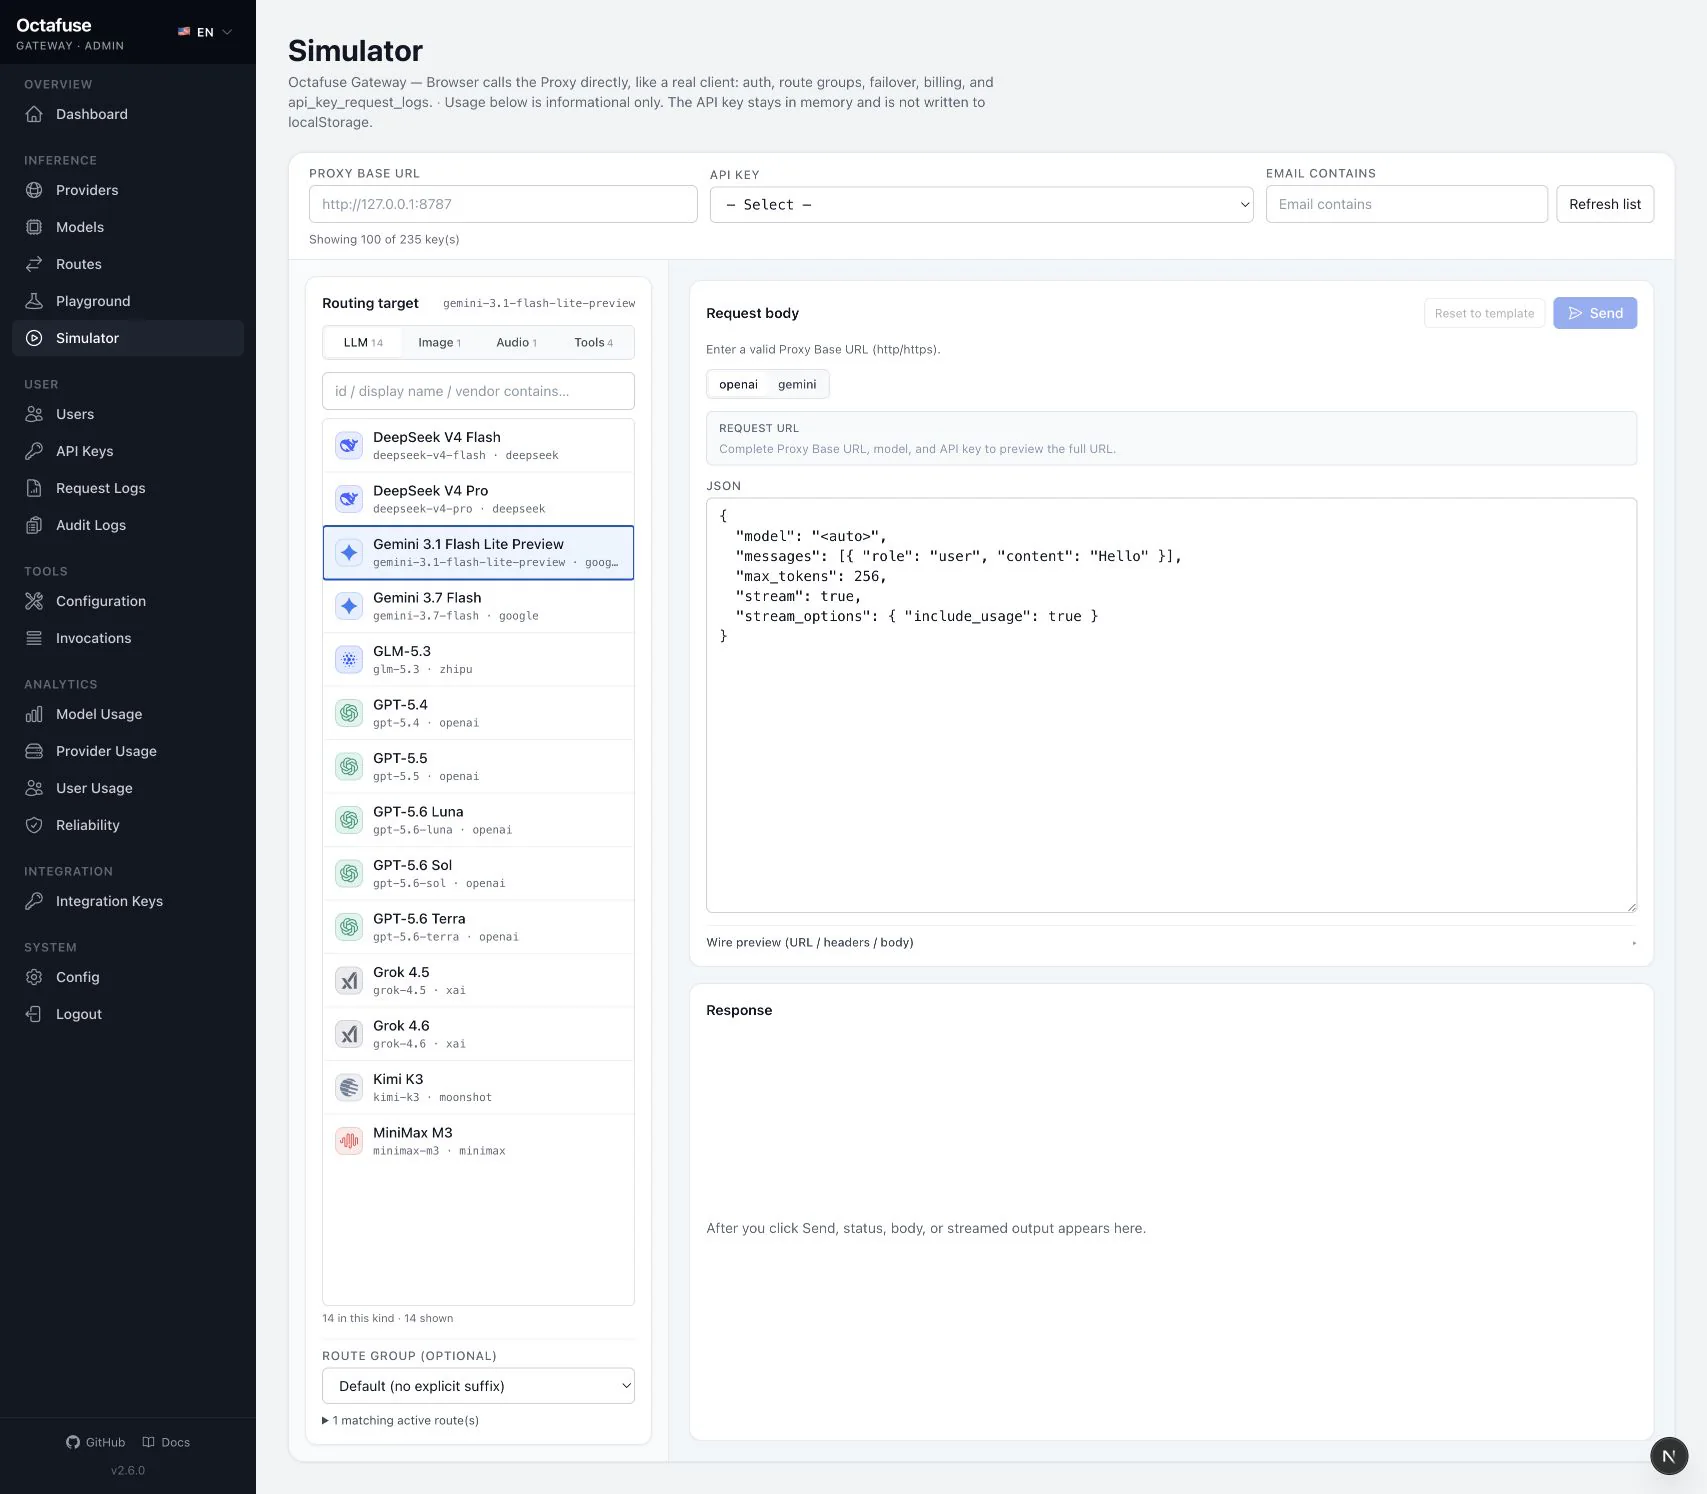Click inside the JSON request body editor
Viewport: 1707px width, 1494px height.
click(x=1171, y=705)
